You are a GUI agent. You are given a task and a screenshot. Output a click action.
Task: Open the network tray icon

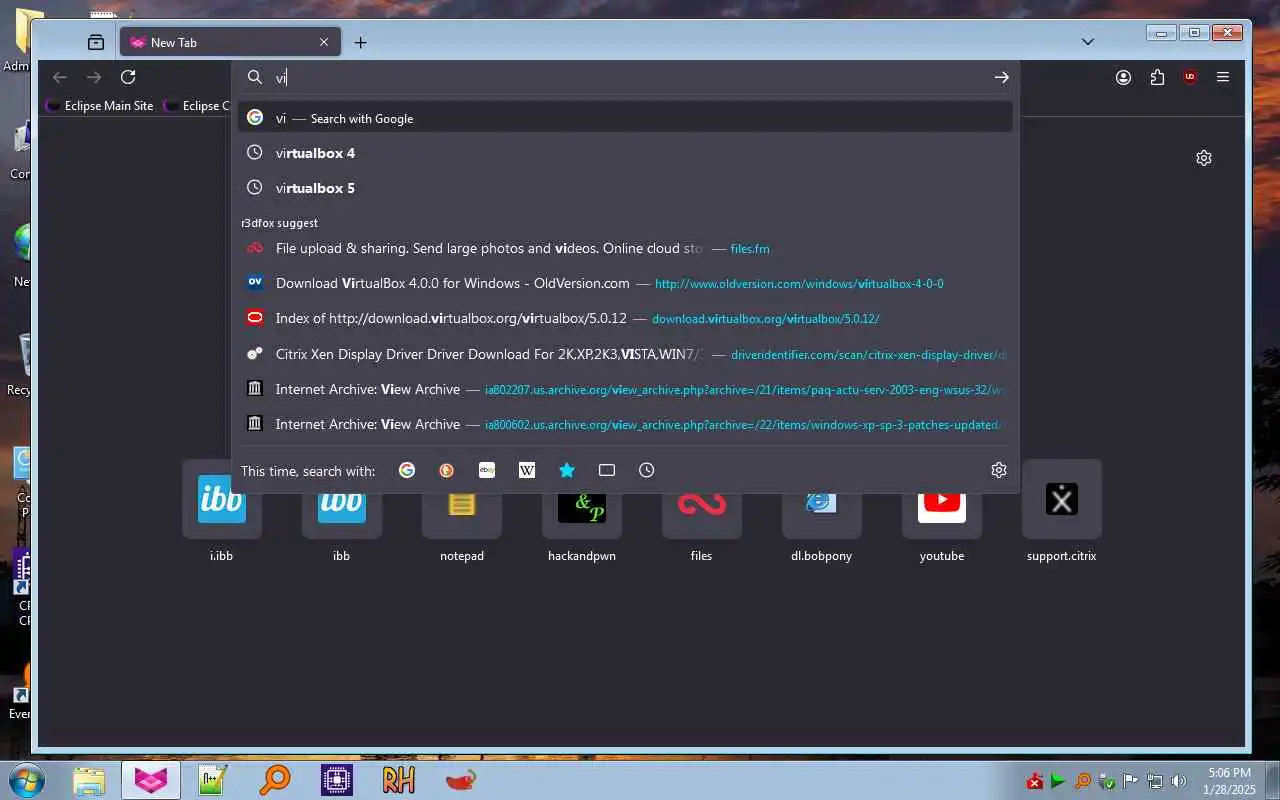click(1155, 781)
